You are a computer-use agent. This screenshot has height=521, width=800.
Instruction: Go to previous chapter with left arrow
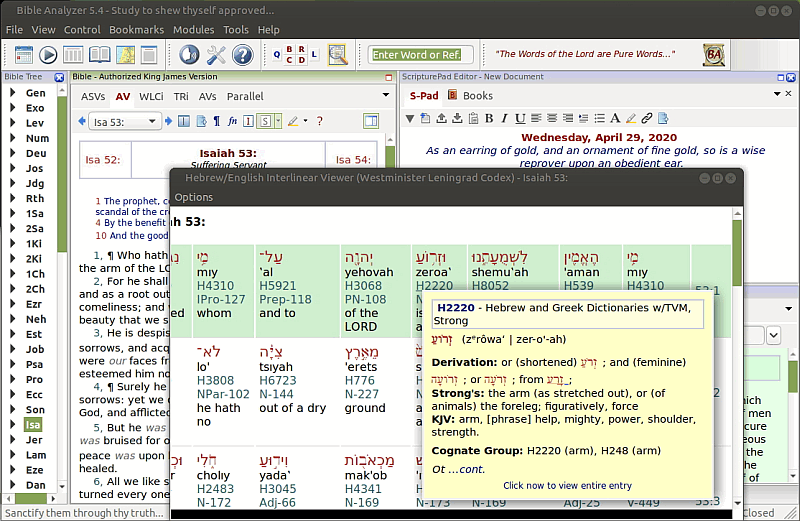[82, 121]
